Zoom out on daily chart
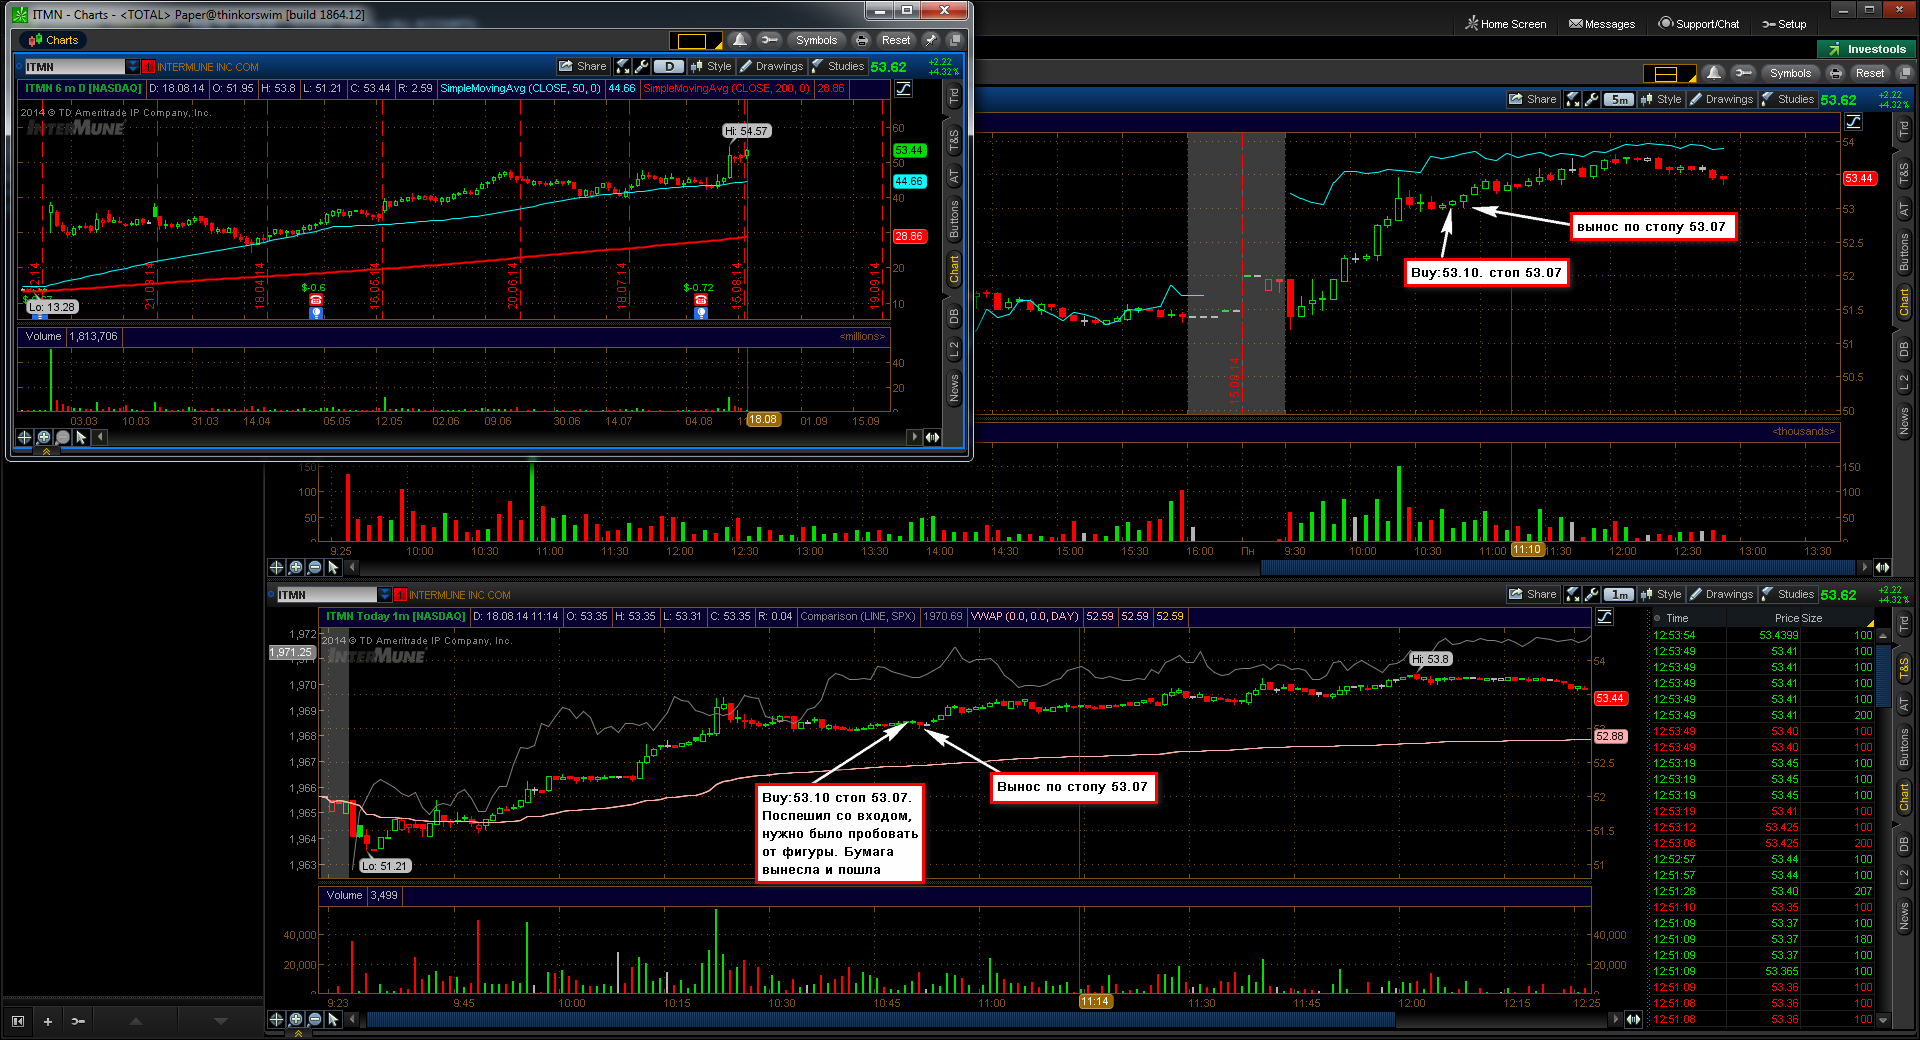 pos(63,437)
